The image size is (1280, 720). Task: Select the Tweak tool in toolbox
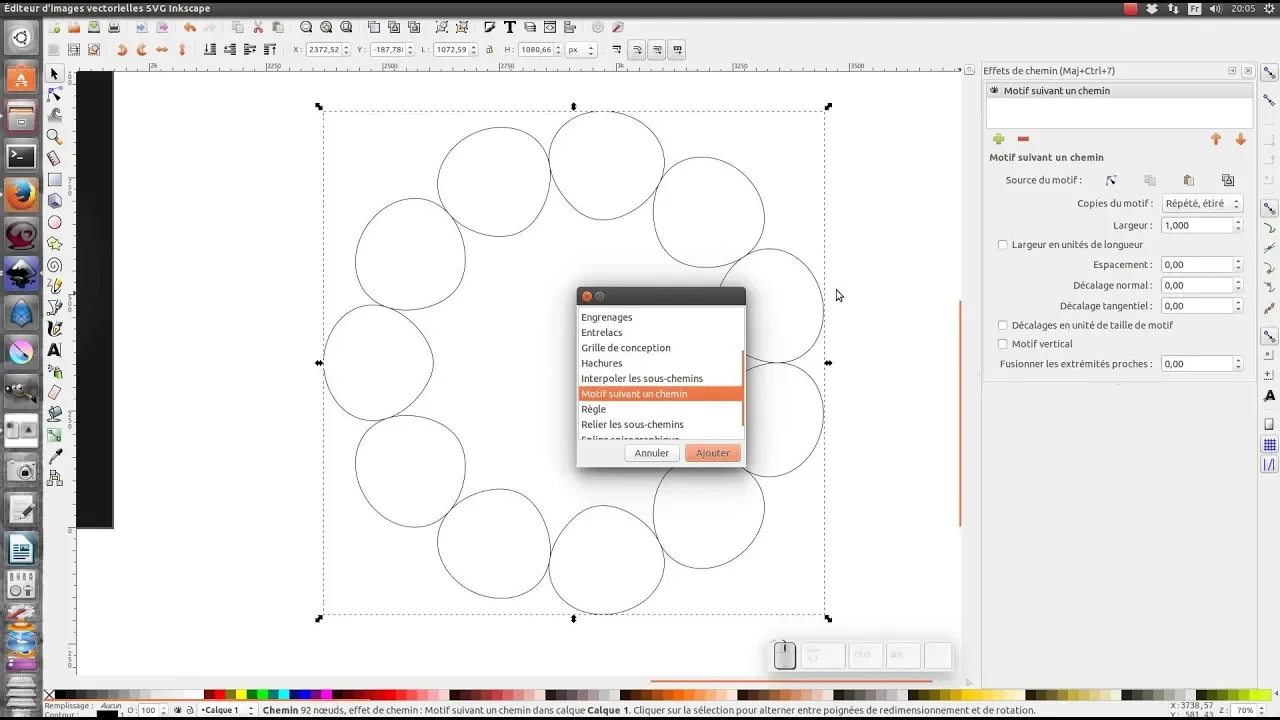click(55, 115)
